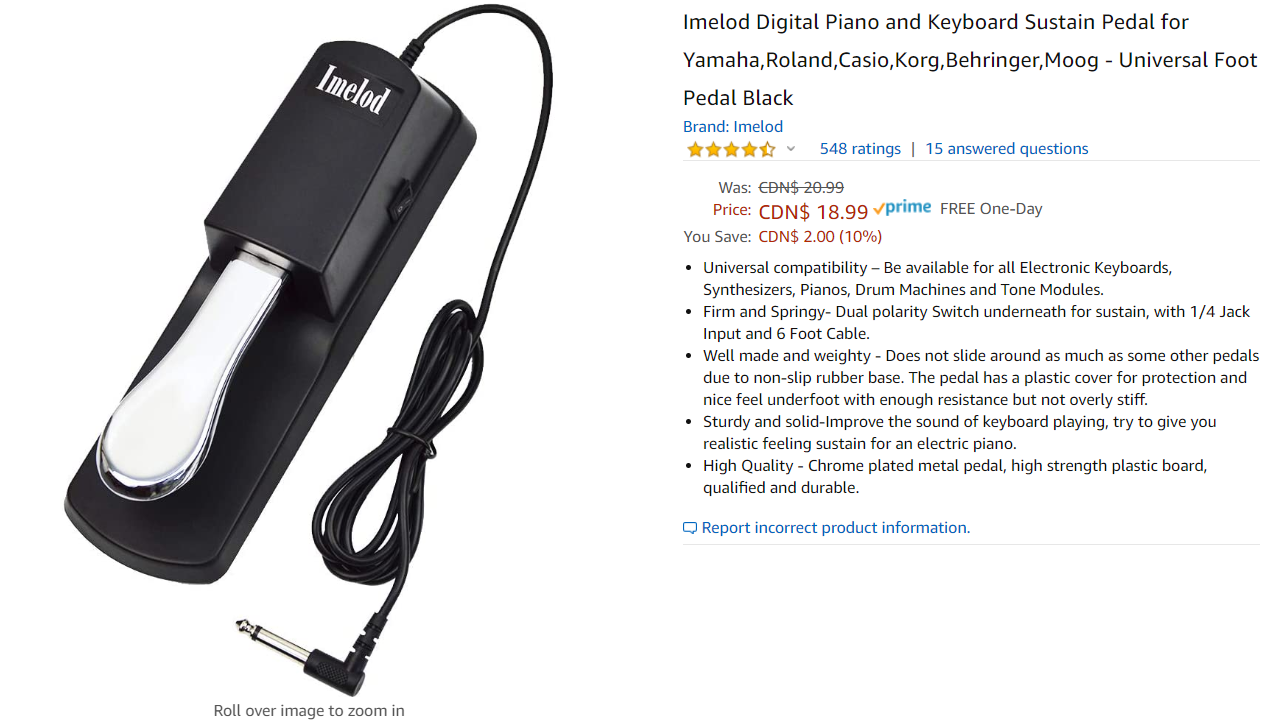Click the Imelod logo on the pedal

coord(353,90)
